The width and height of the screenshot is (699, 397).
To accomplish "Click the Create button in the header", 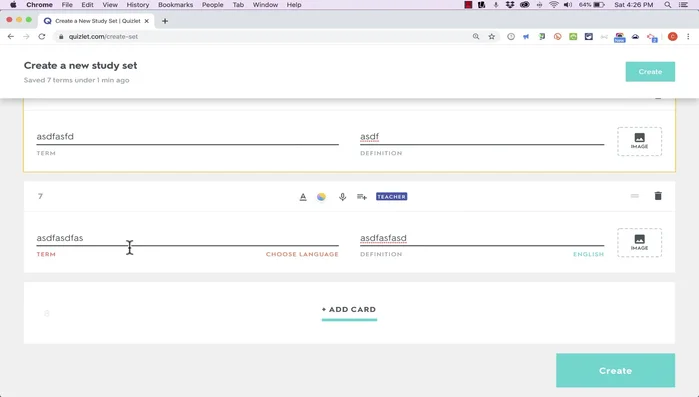I will point(650,71).
